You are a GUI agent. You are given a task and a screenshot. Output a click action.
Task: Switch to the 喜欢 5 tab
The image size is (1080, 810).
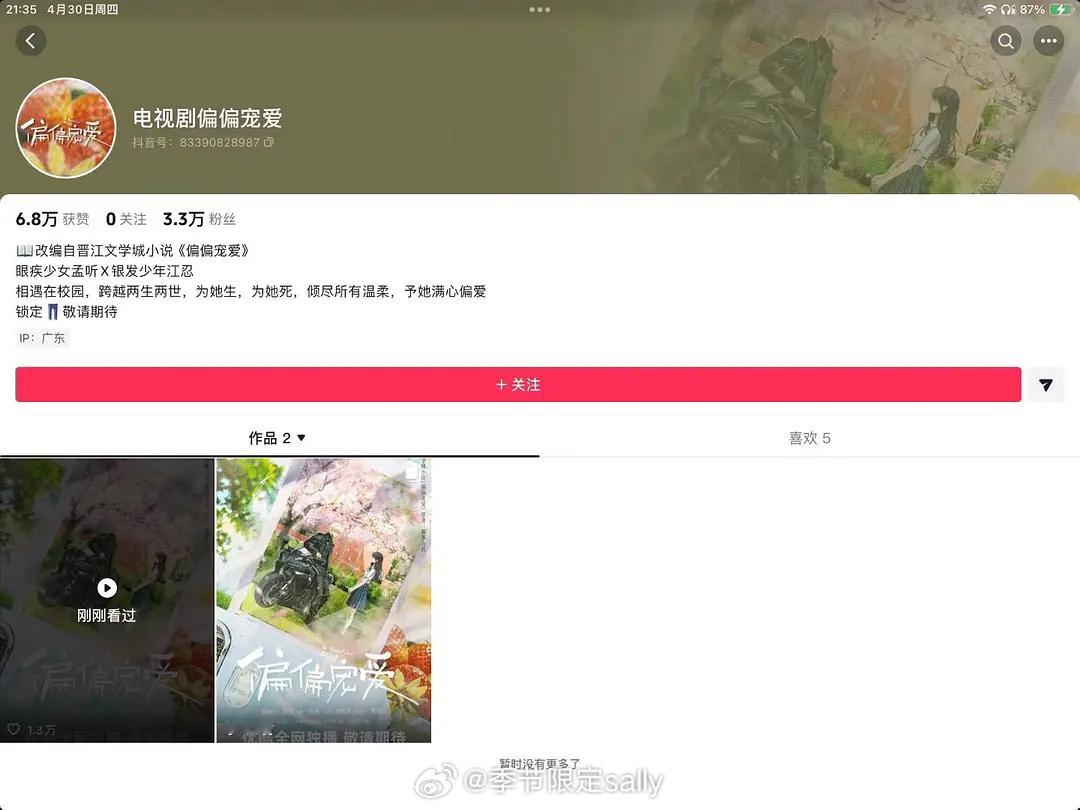click(x=809, y=438)
